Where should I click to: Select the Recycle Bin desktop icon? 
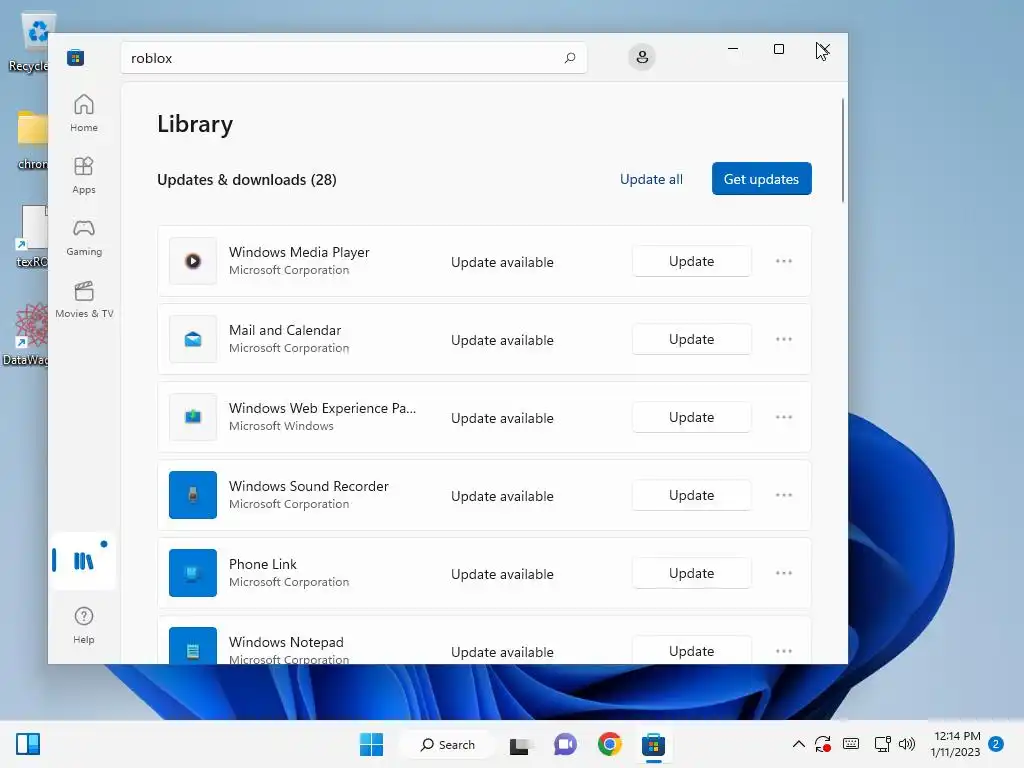click(29, 41)
